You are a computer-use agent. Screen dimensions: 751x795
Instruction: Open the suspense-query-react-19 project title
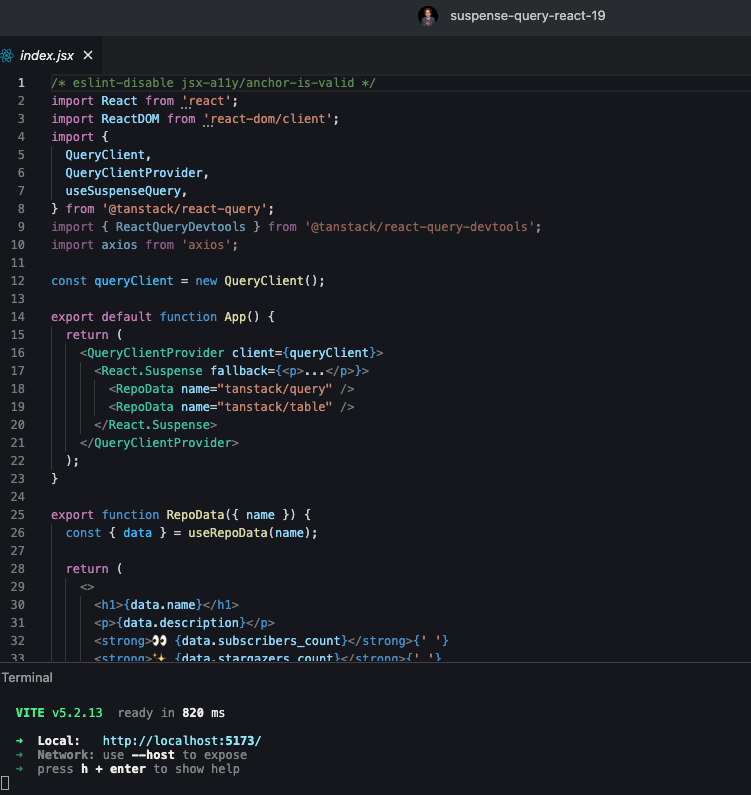(527, 16)
